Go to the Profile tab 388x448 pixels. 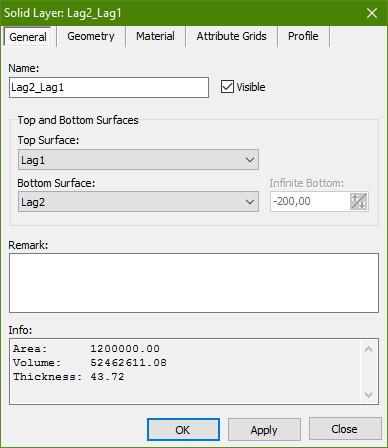303,36
